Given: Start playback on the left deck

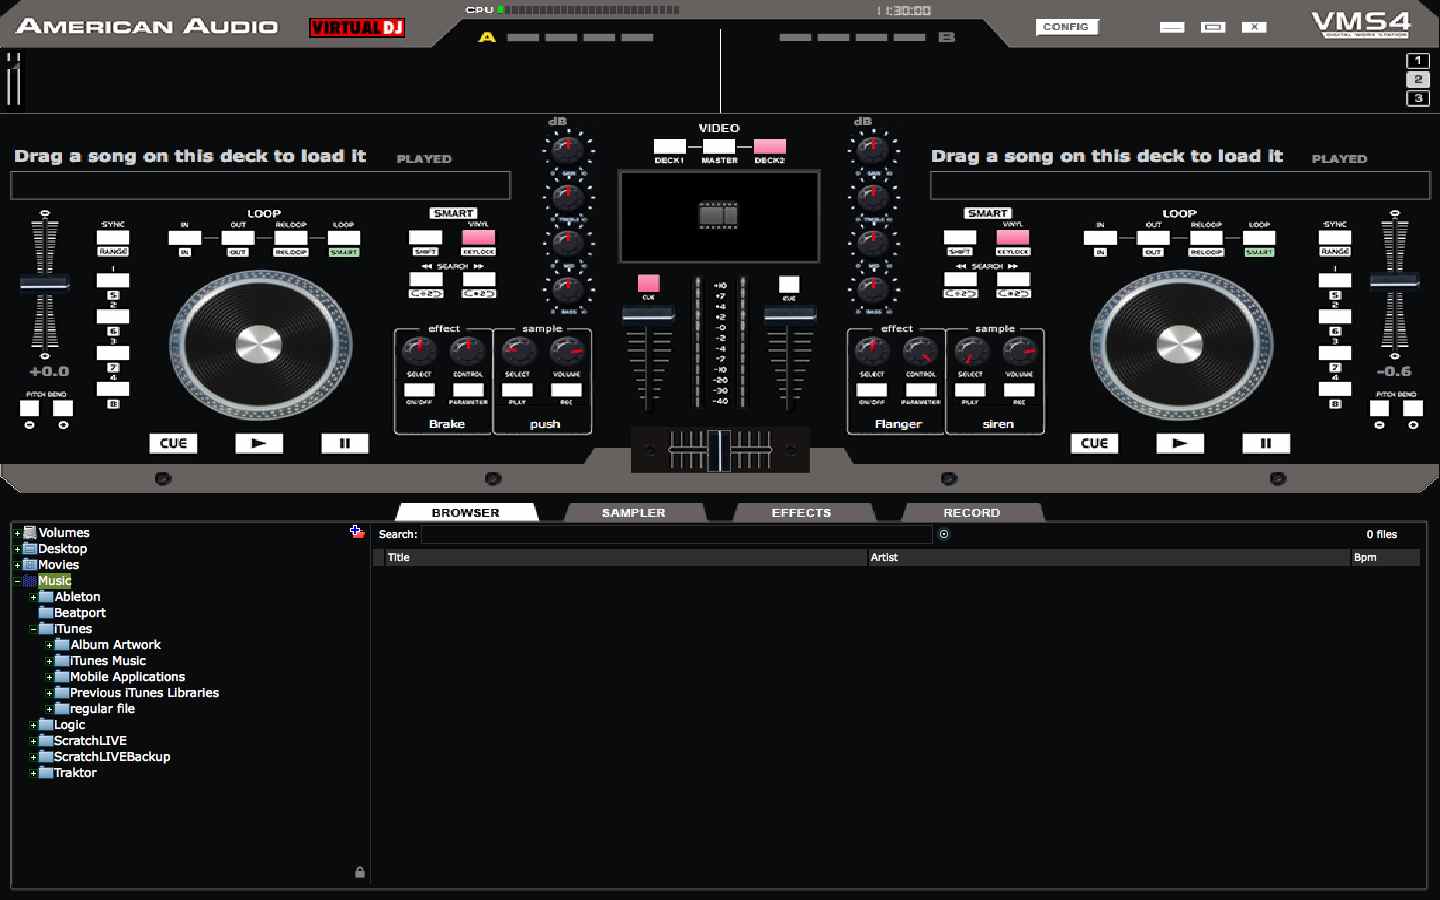Looking at the screenshot, I should coord(259,443).
